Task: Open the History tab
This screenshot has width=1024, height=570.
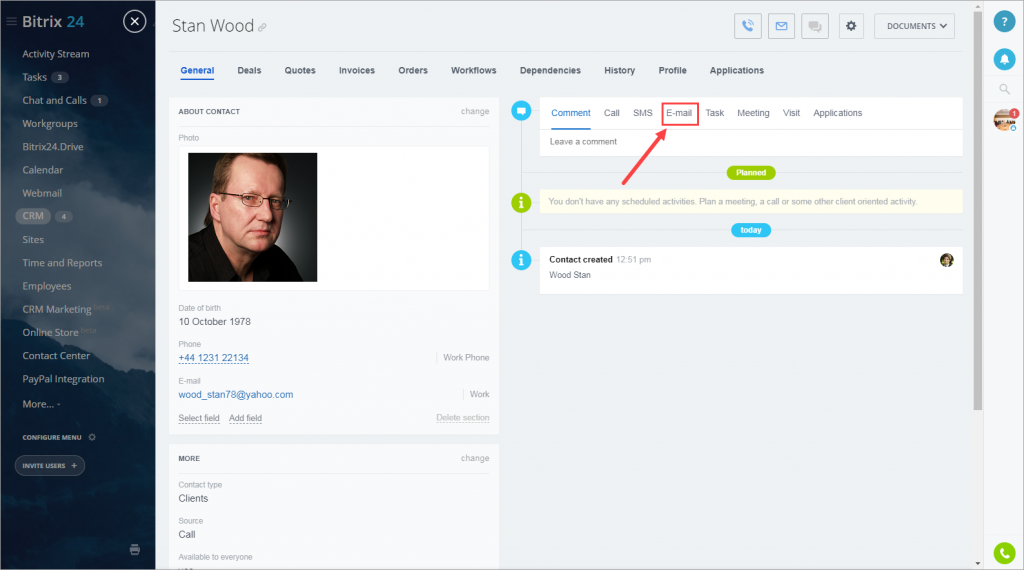Action: 619,71
